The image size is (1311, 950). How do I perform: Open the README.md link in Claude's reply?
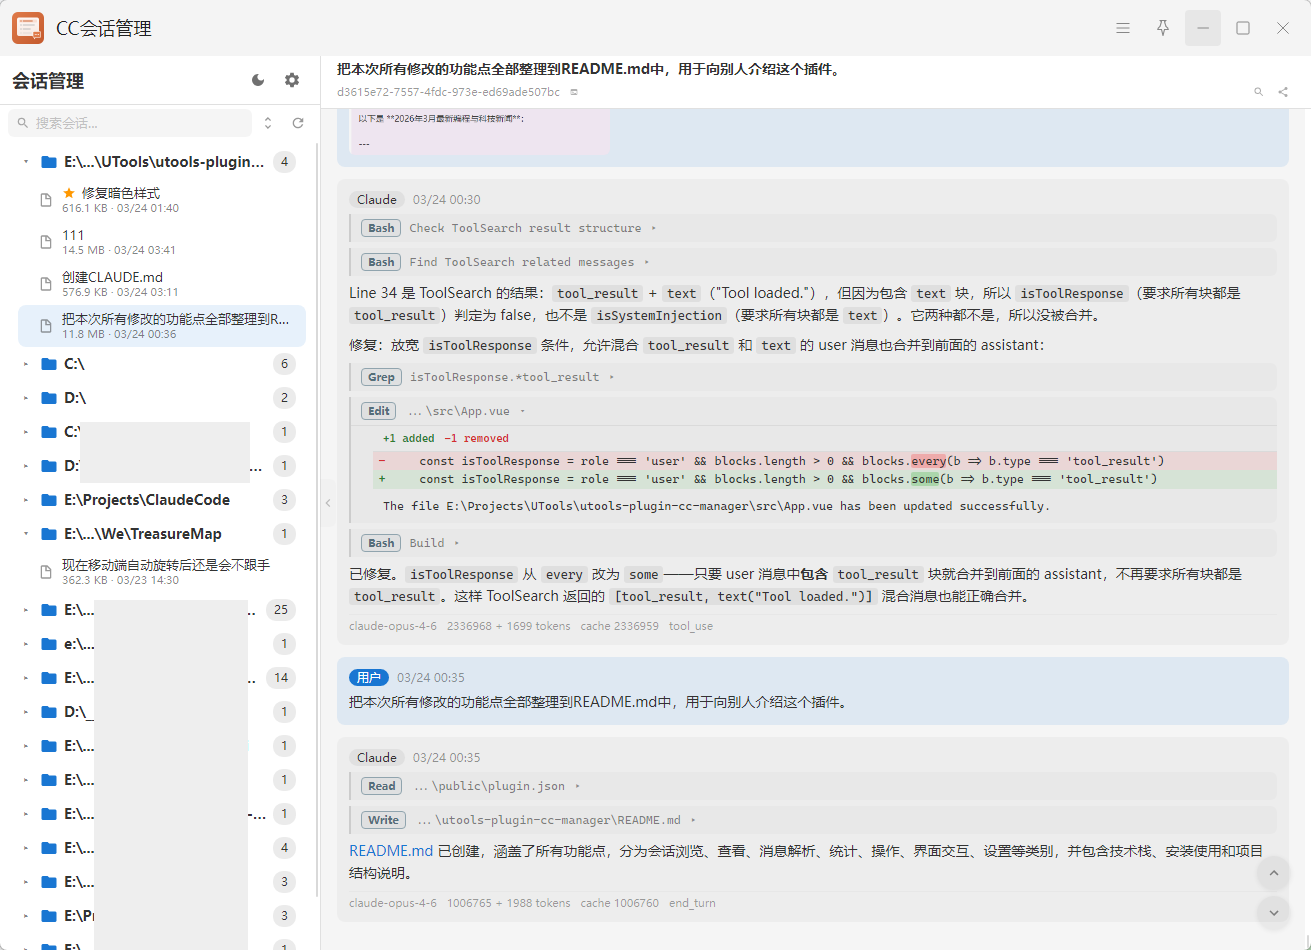click(x=391, y=851)
